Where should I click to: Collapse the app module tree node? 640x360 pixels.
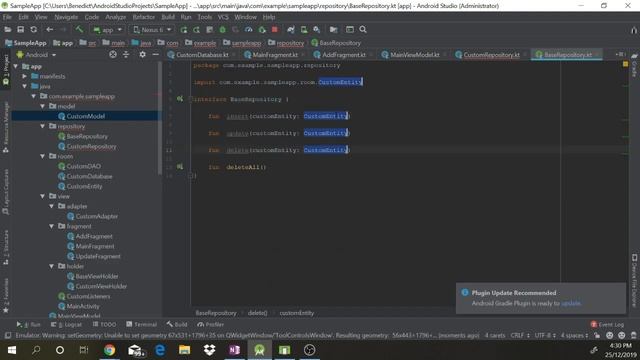[x=16, y=66]
